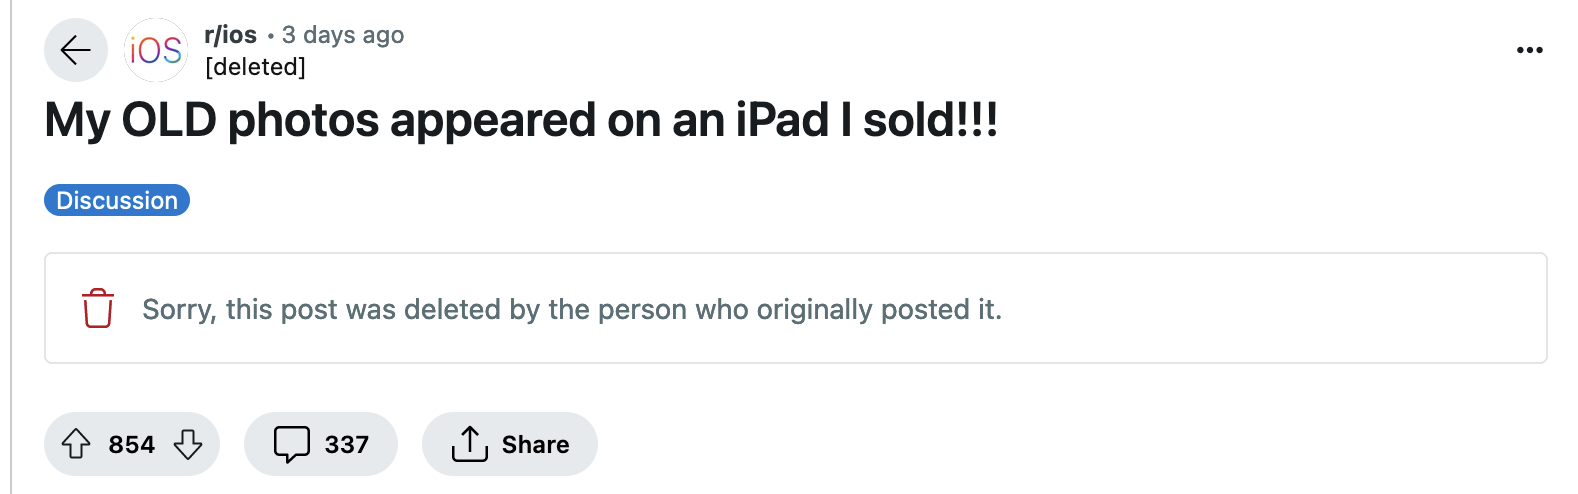The height and width of the screenshot is (494, 1578).
Task: Click the post title about OLD photos
Action: click(521, 121)
